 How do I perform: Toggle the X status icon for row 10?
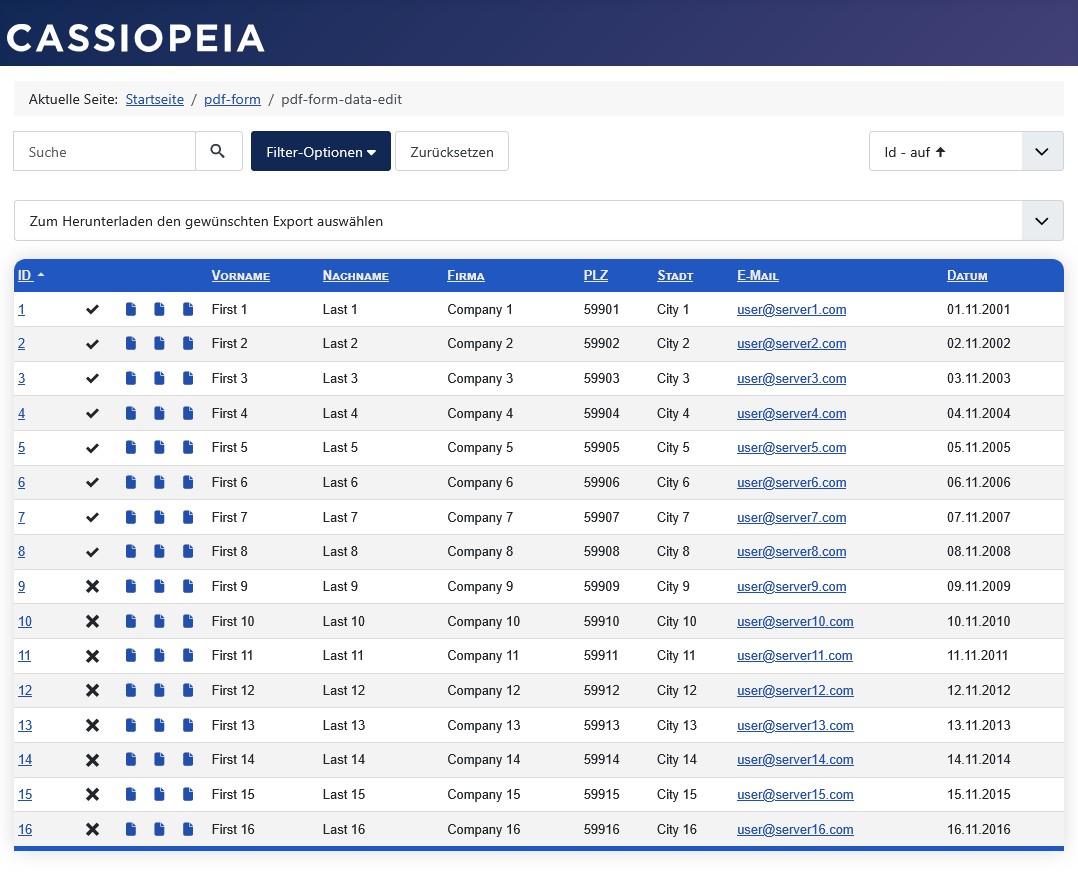(x=93, y=622)
